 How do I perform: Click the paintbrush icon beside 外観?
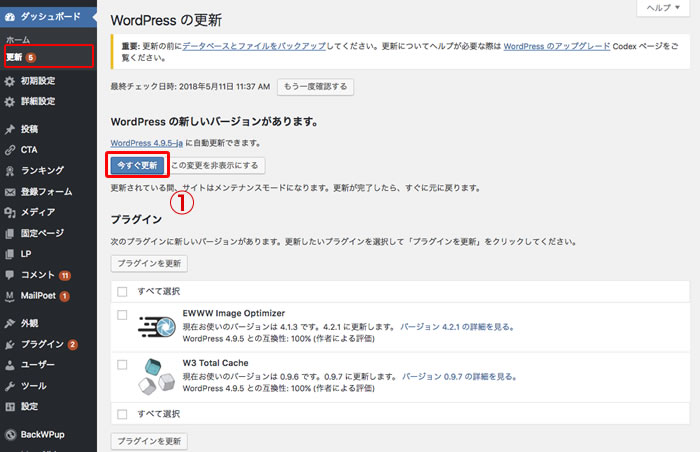pos(10,323)
